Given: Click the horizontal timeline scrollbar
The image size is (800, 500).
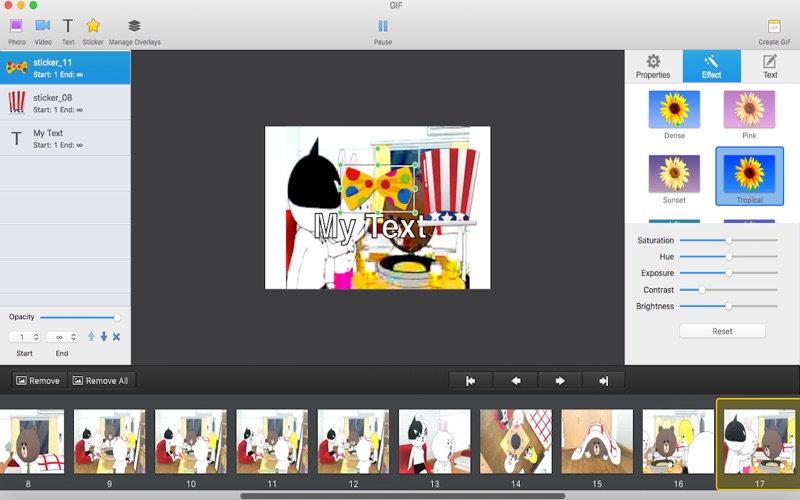Looking at the screenshot, I should click(402, 496).
